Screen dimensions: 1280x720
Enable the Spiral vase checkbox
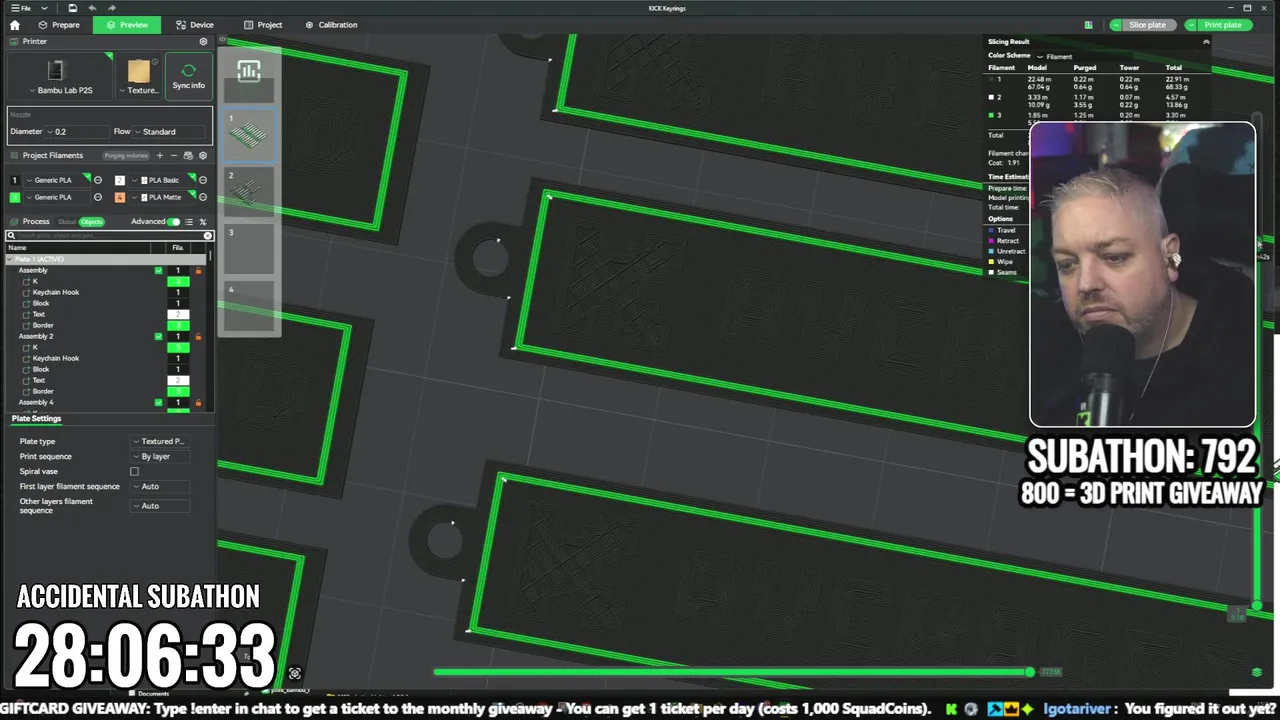point(134,471)
